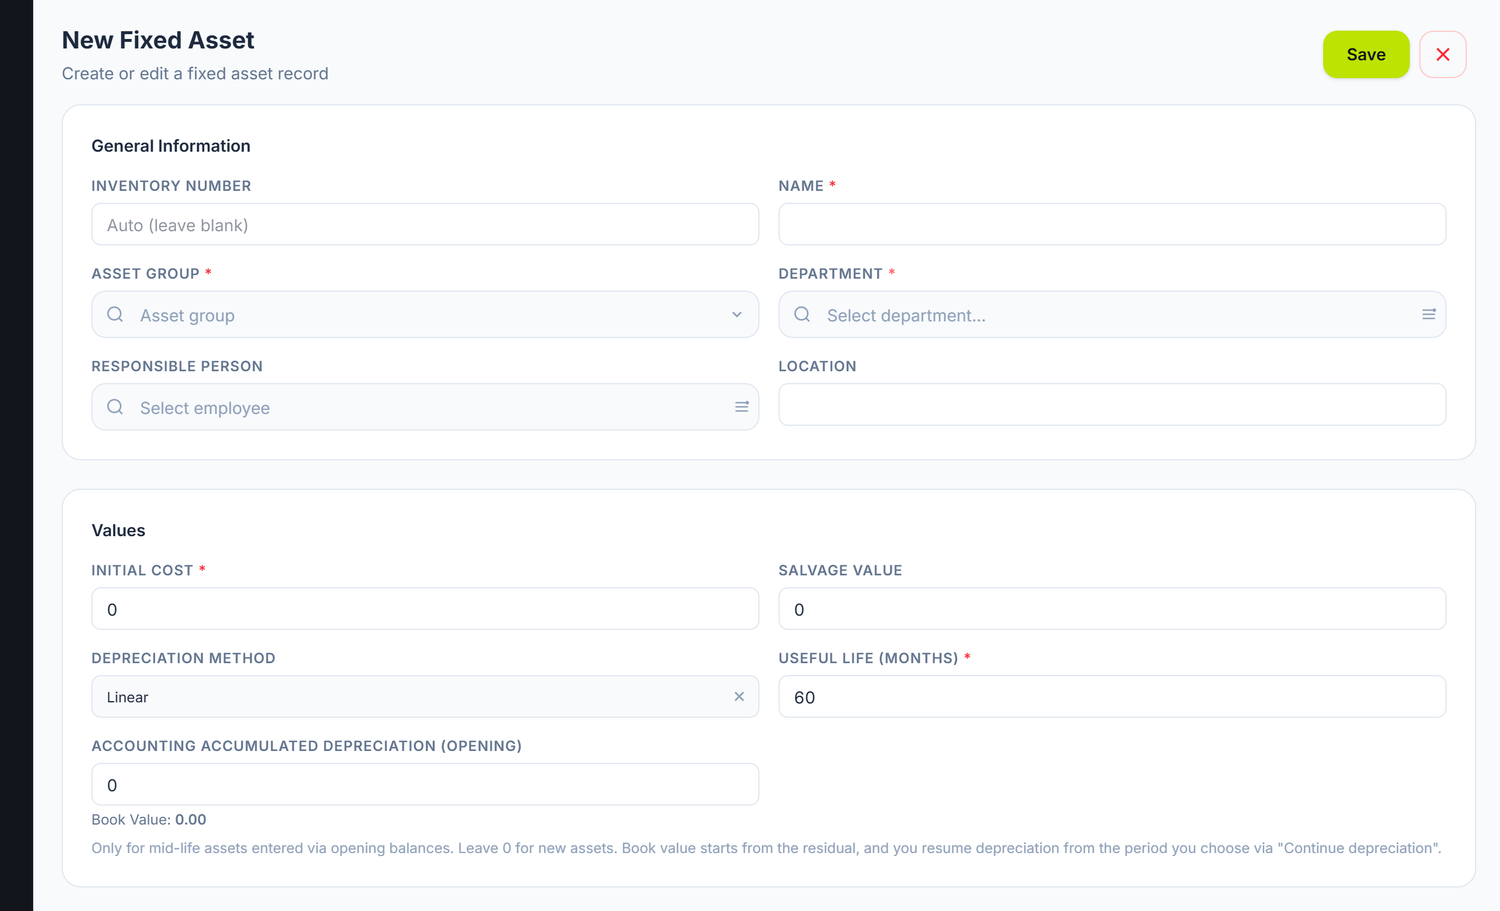Click the department search magnifier icon
The height and width of the screenshot is (911, 1500).
pos(802,314)
